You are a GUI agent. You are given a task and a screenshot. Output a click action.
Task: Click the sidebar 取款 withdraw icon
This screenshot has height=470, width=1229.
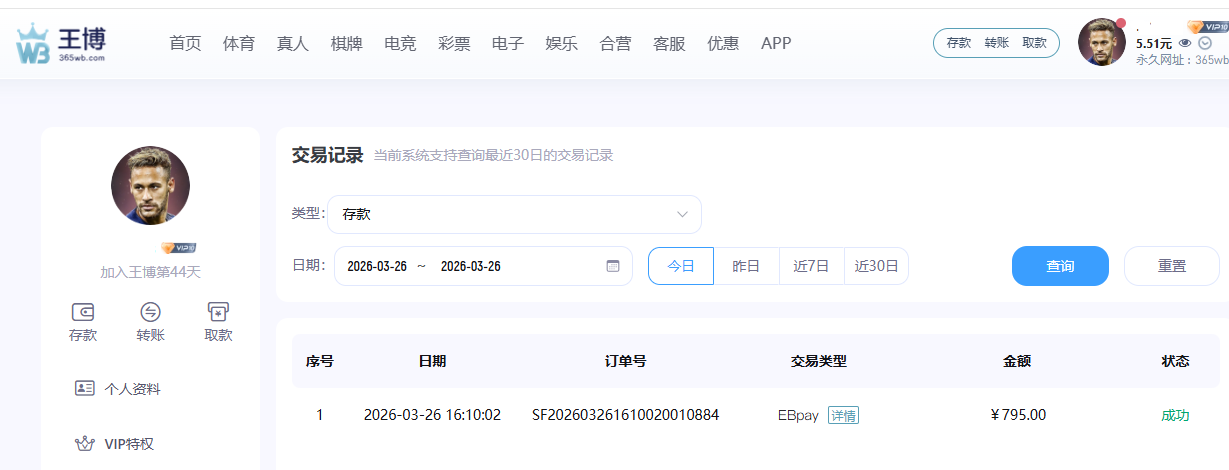[218, 311]
